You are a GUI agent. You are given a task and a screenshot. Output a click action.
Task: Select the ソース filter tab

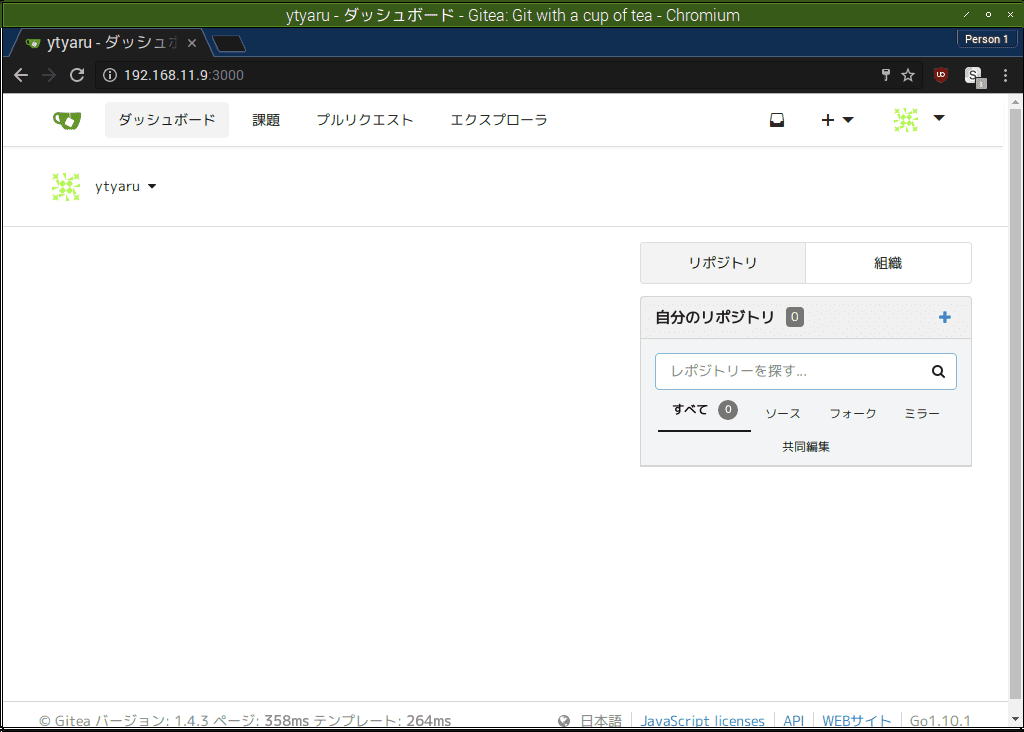click(x=783, y=412)
